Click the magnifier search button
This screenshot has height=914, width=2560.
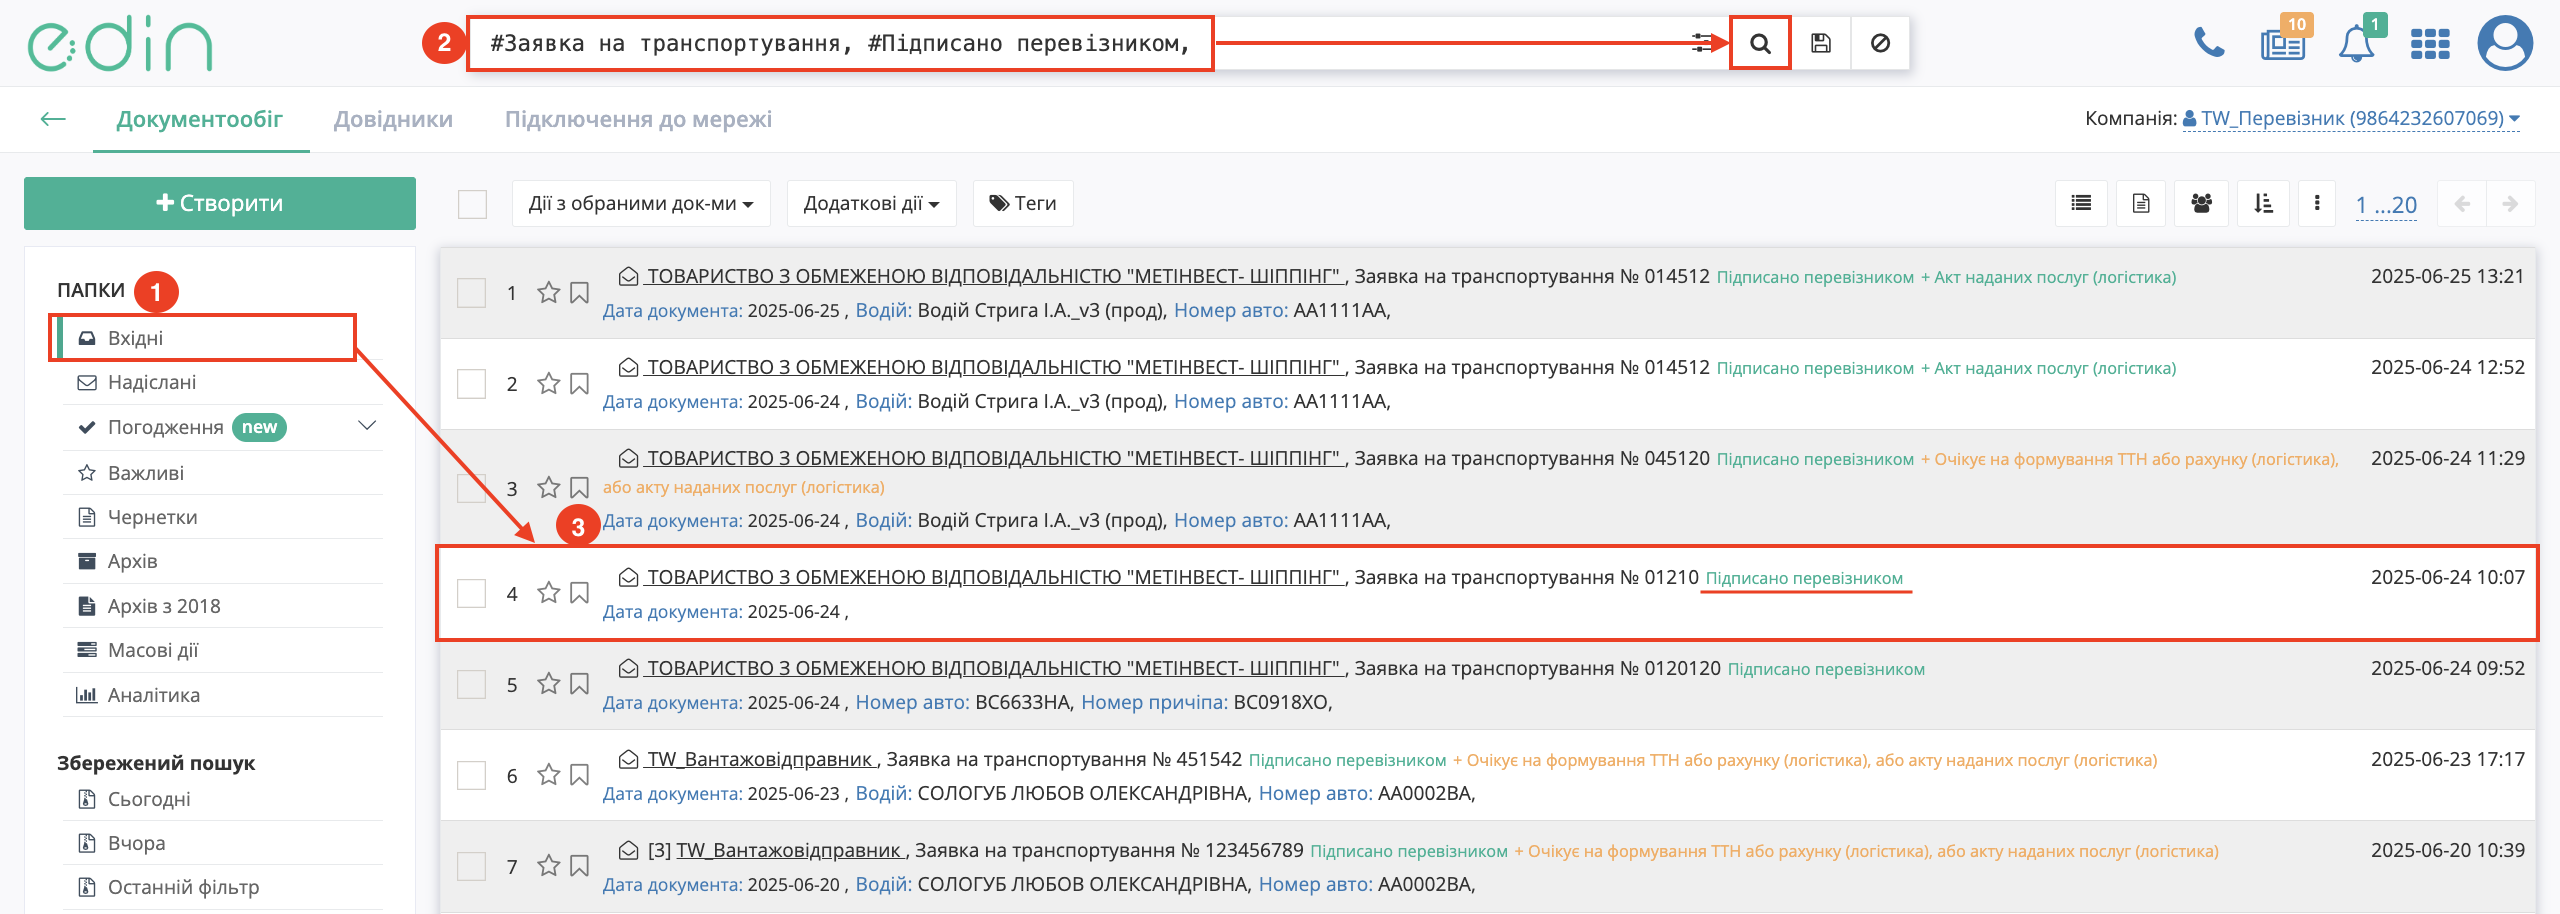point(1760,44)
